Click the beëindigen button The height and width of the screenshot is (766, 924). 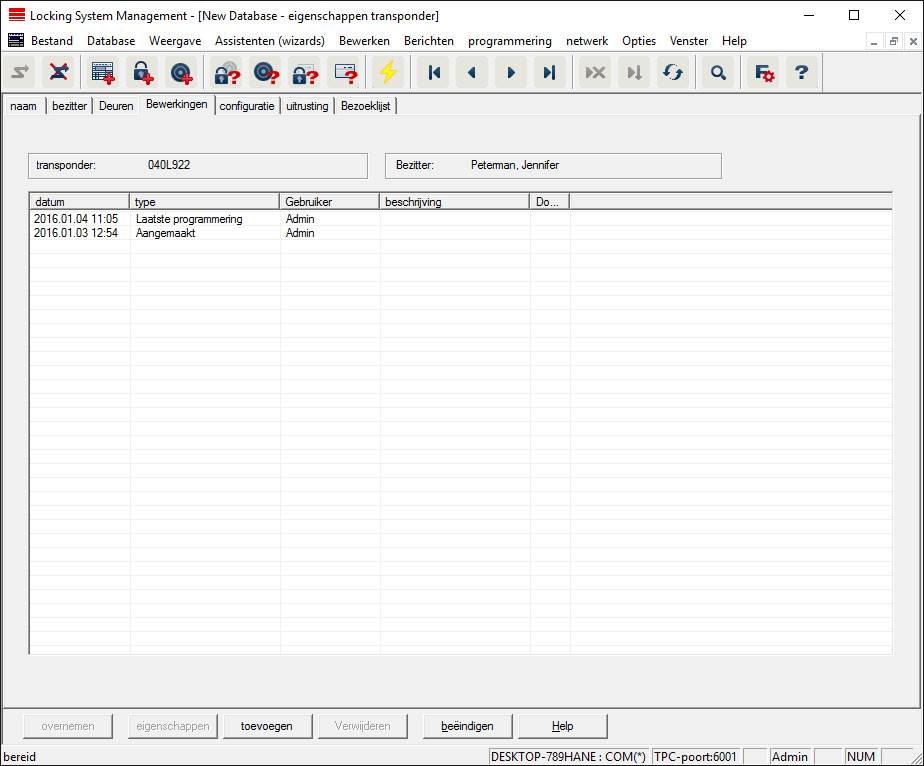coord(467,726)
